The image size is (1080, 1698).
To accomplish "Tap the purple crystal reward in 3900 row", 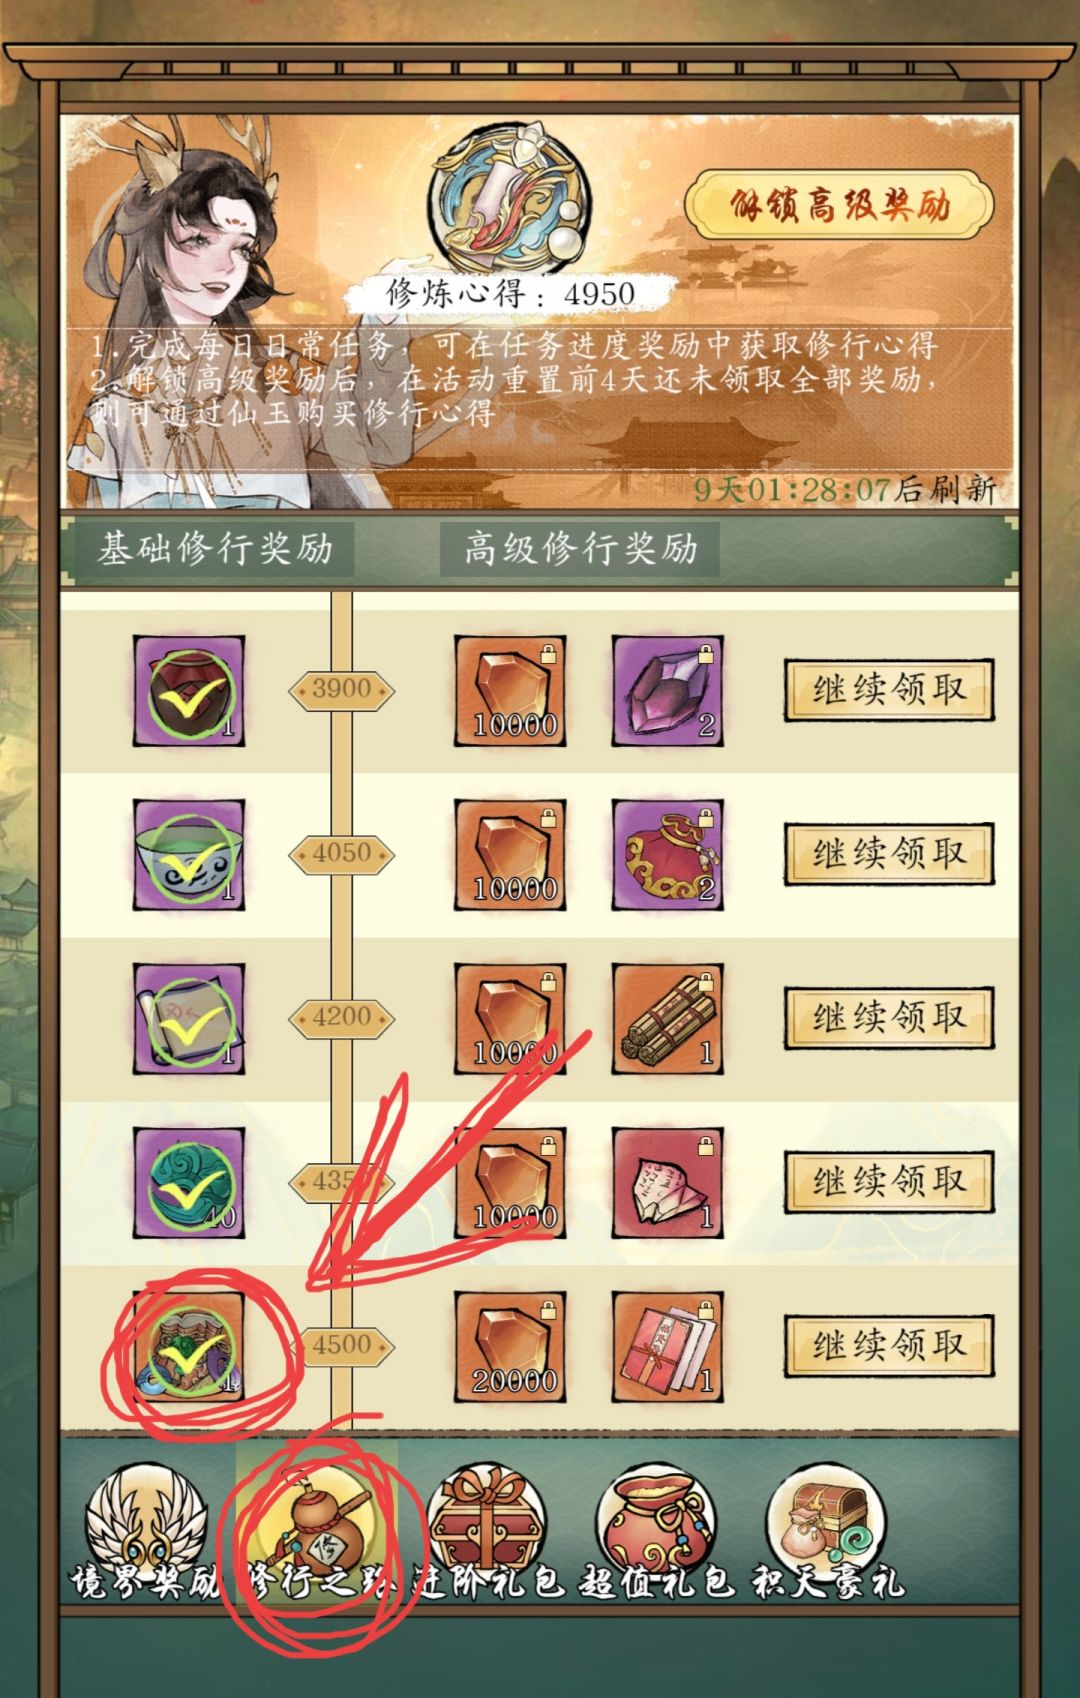I will pyautogui.click(x=667, y=690).
